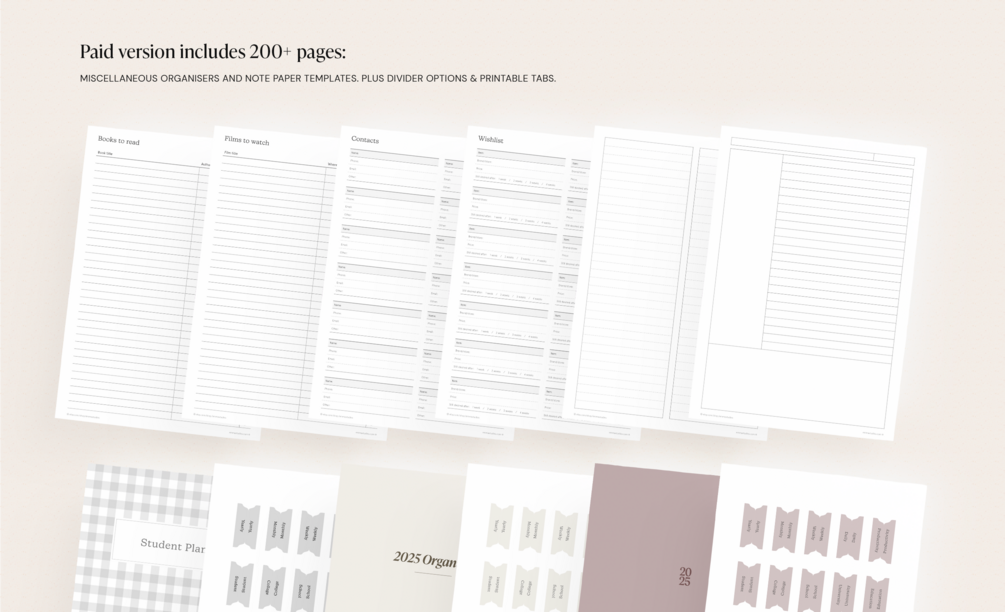Click the mauve Daily printable tab

tap(850, 536)
